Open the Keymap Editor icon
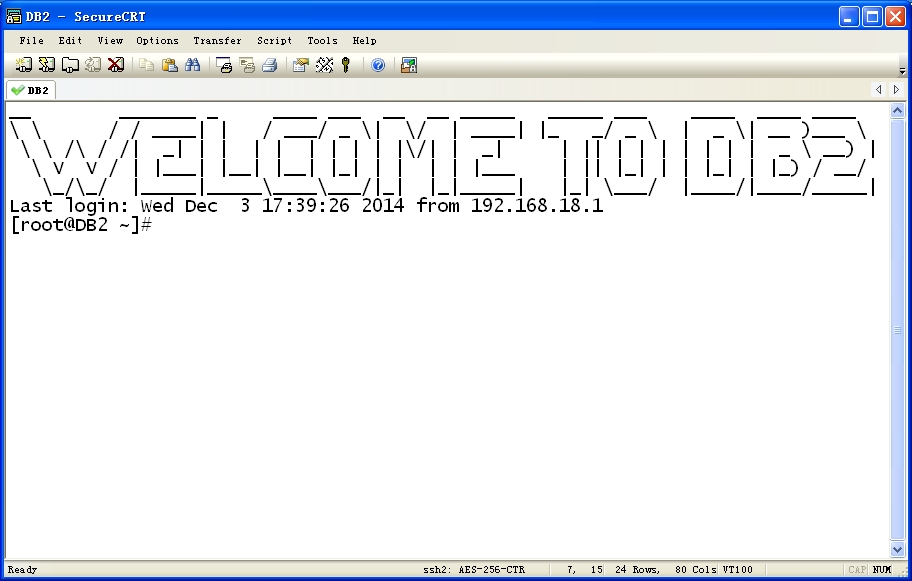The height and width of the screenshot is (581, 912). (x=324, y=65)
